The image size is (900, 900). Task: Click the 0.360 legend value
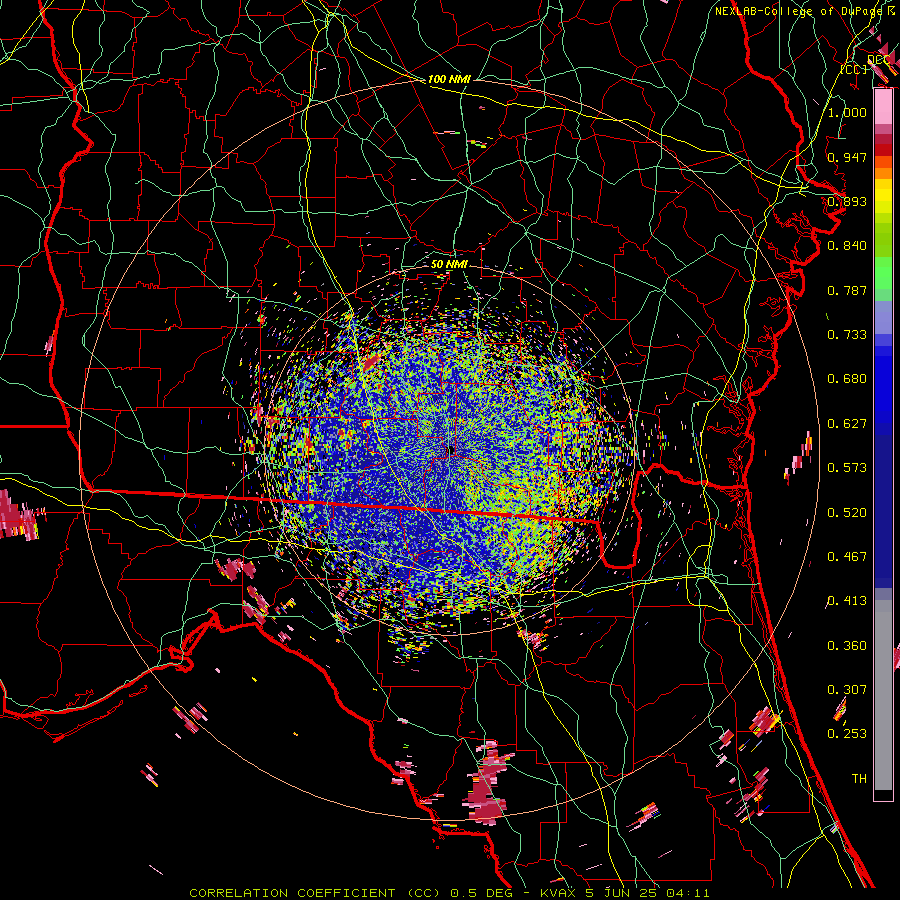pyautogui.click(x=847, y=645)
